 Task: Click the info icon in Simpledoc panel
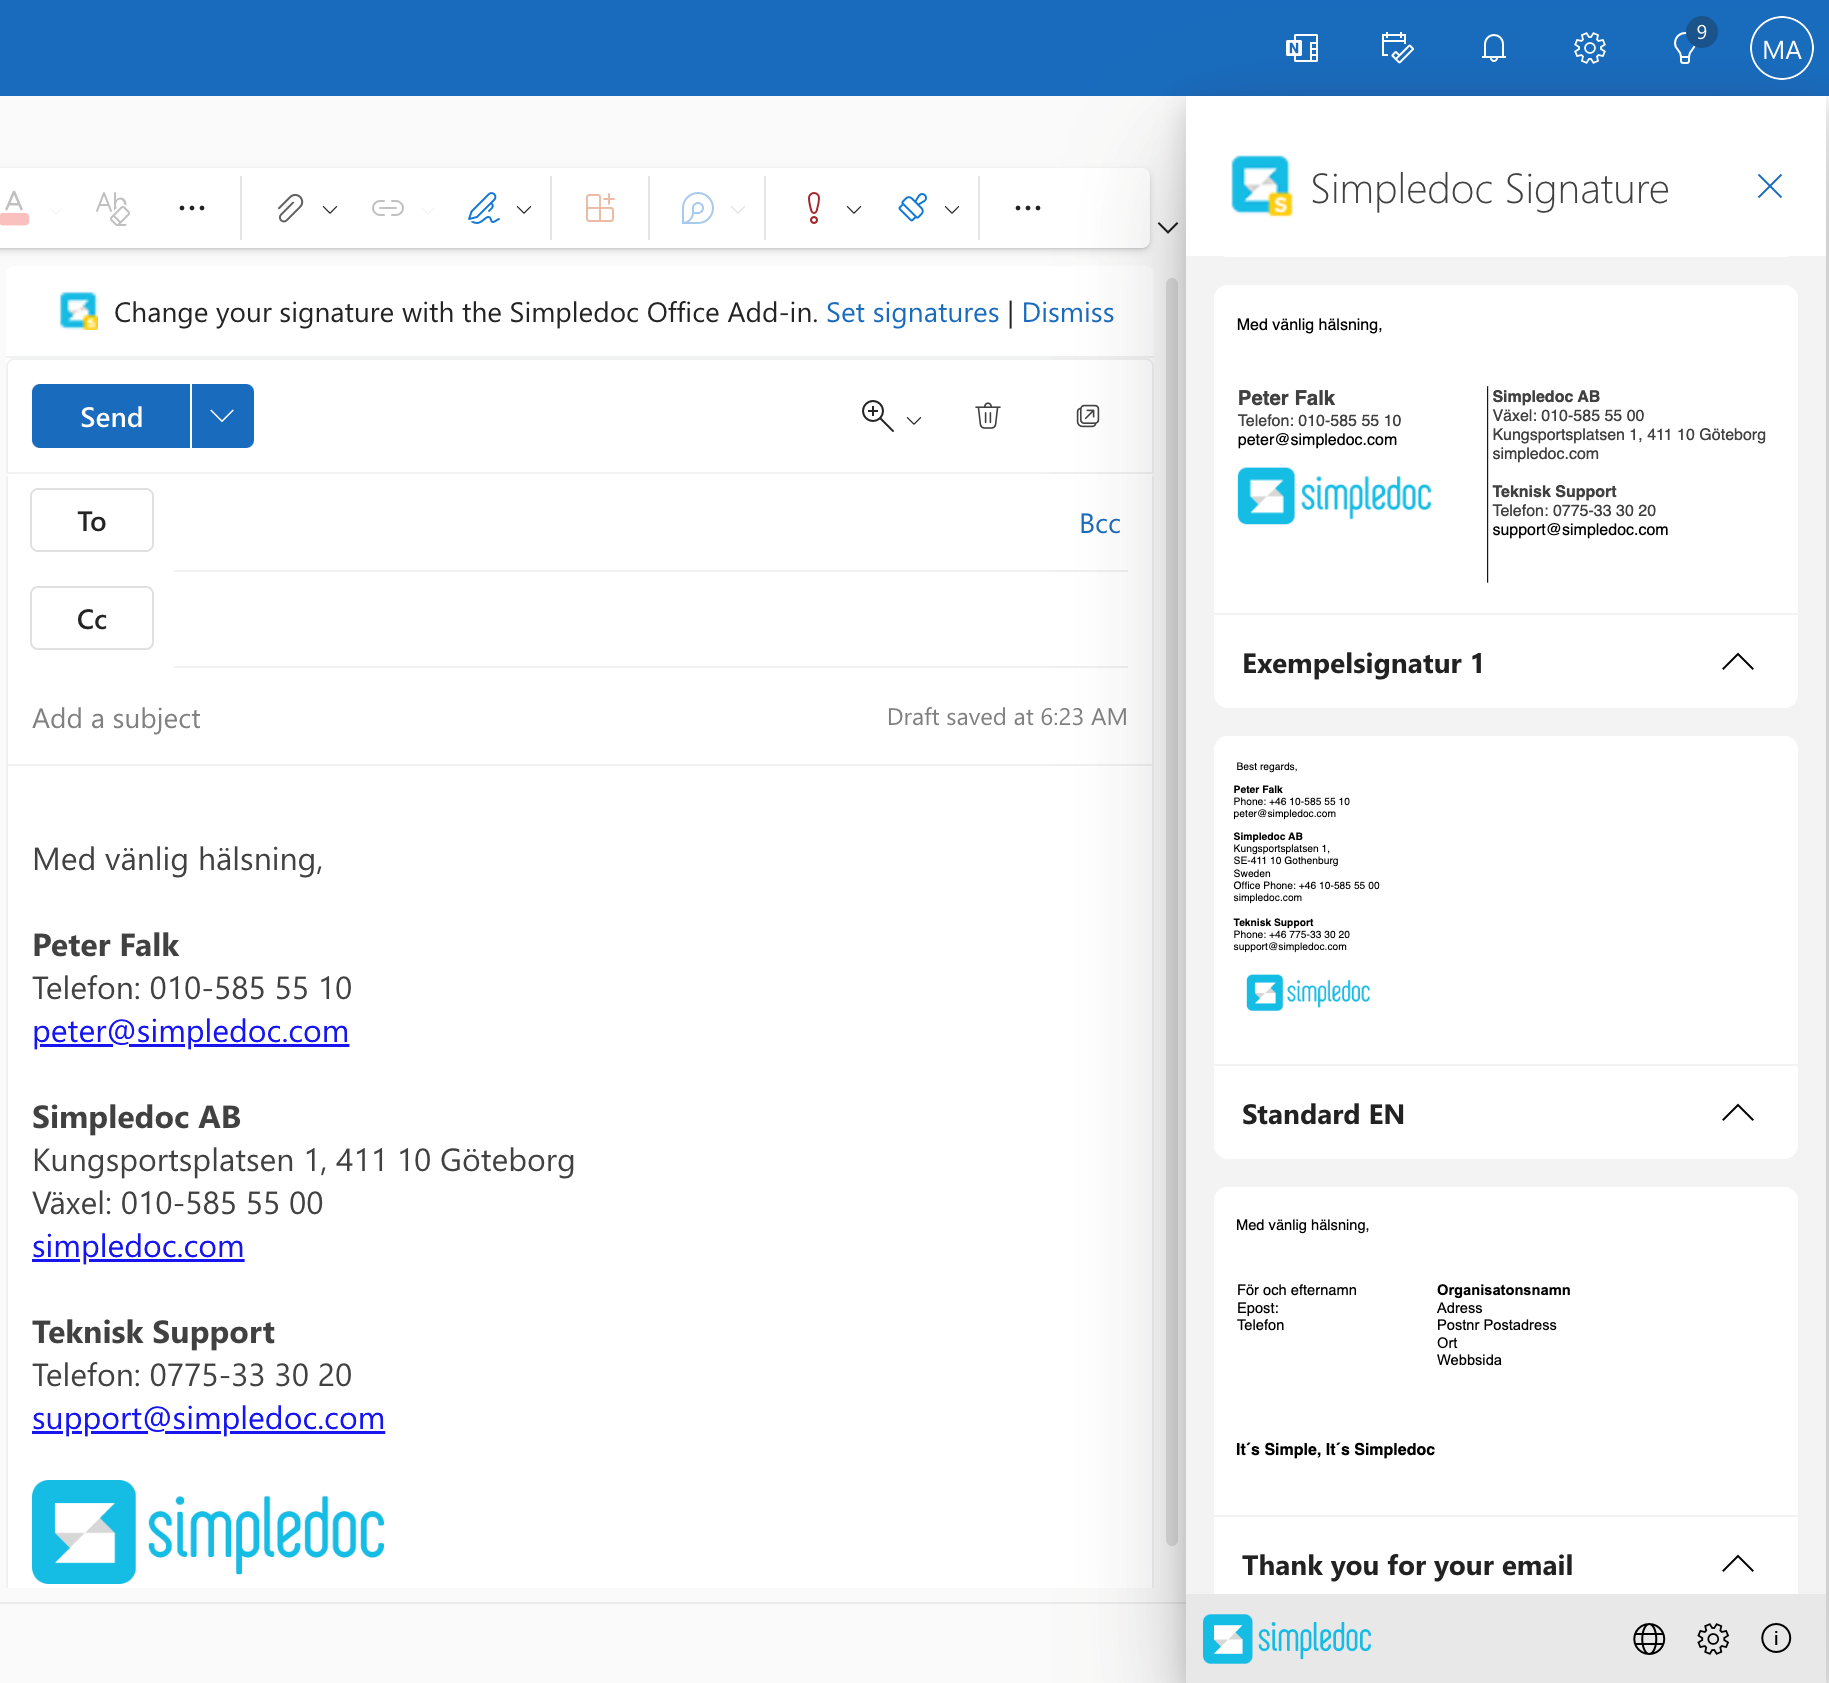[1775, 1638]
